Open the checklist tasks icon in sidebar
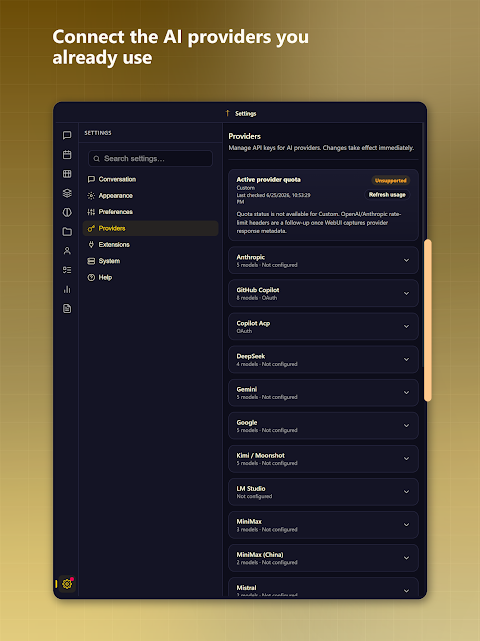 pyautogui.click(x=67, y=270)
